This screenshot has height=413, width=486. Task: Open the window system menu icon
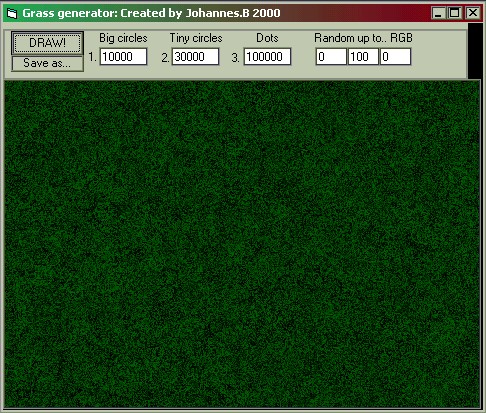click(12, 13)
